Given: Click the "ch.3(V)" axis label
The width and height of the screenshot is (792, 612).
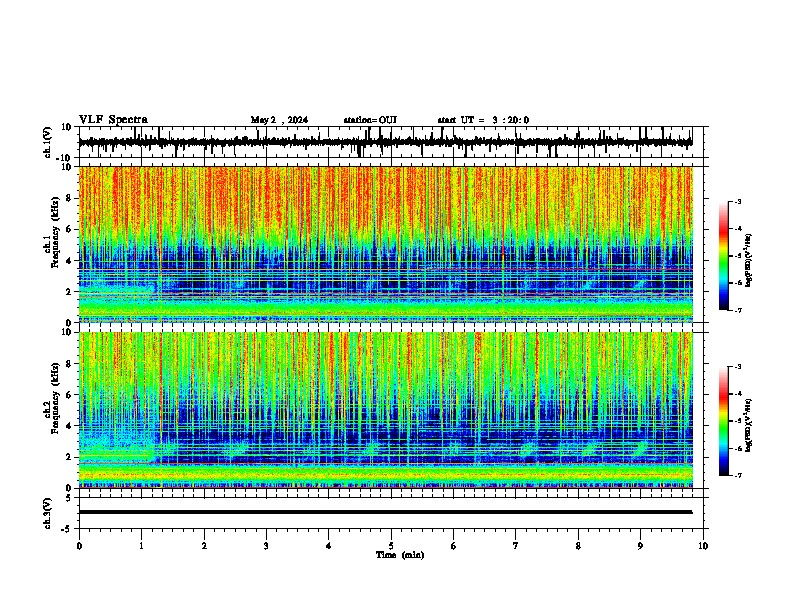Looking at the screenshot, I should 48,513.
